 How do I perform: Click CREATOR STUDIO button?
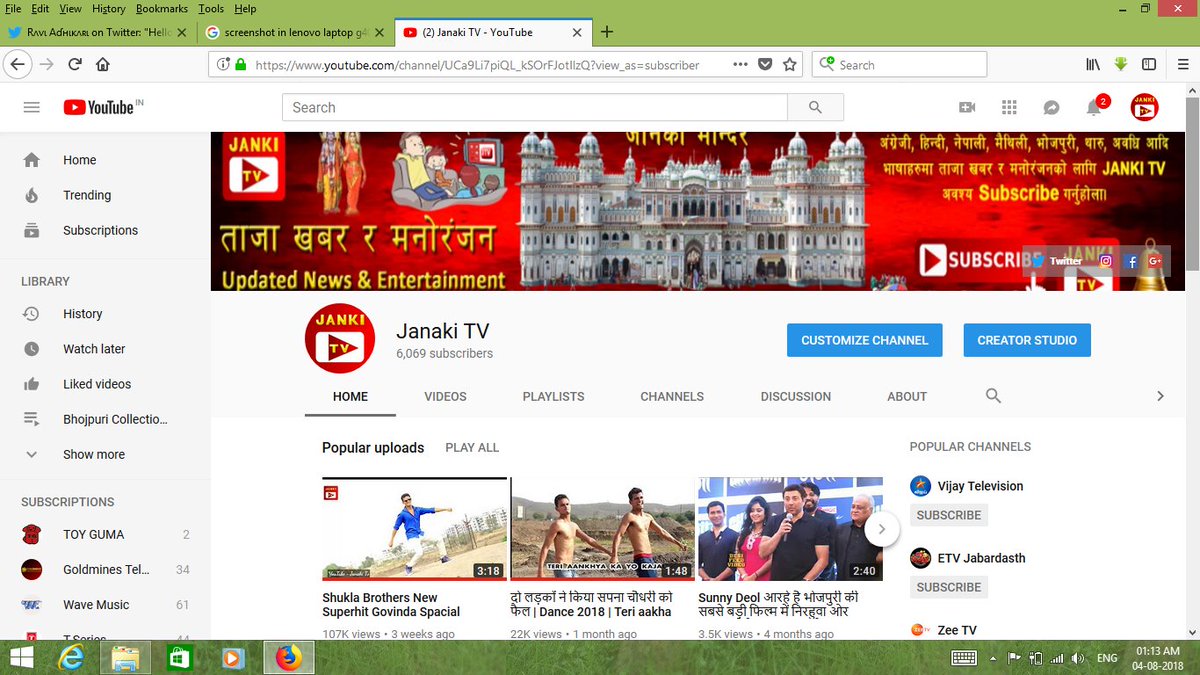(1027, 340)
